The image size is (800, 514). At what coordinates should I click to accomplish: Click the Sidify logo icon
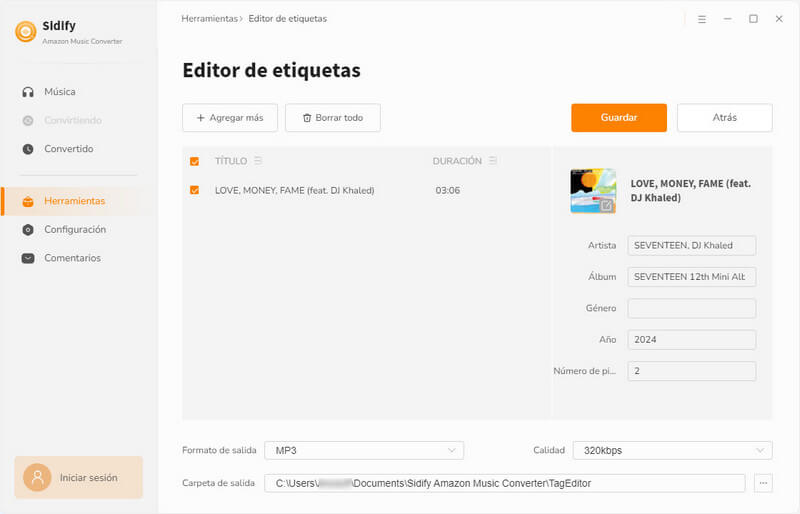coord(26,32)
